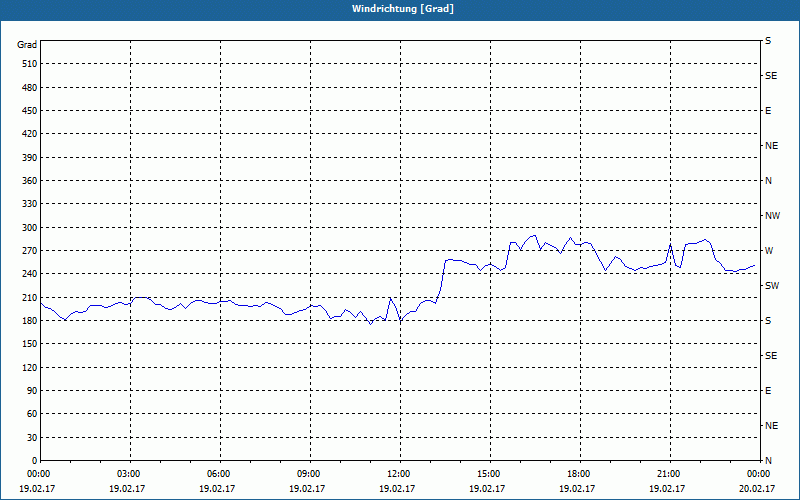Click the W compass label
This screenshot has height=500, width=800.
[769, 251]
